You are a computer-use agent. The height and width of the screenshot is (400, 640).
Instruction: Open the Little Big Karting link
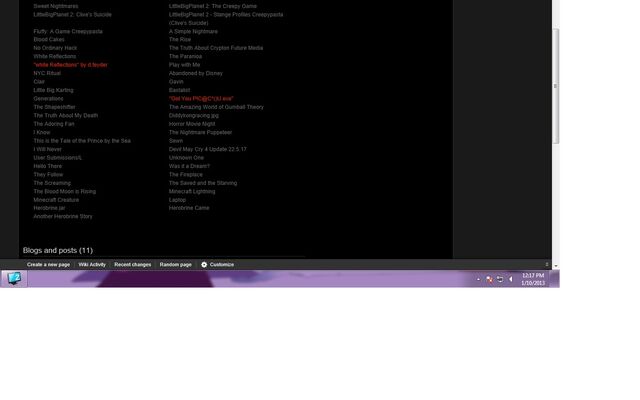tap(53, 90)
